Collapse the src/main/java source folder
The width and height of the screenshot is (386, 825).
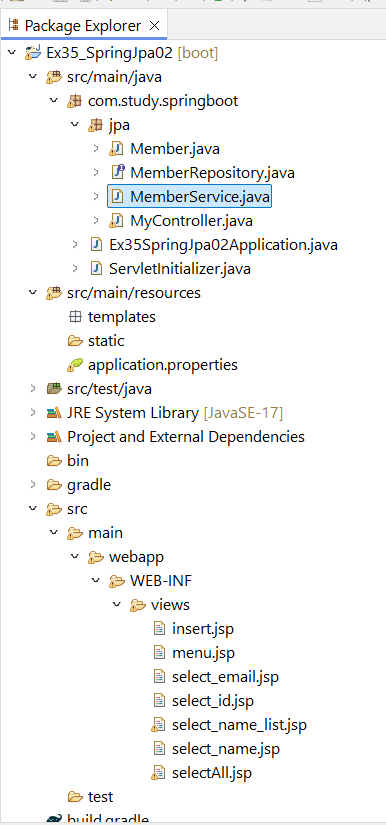click(33, 77)
